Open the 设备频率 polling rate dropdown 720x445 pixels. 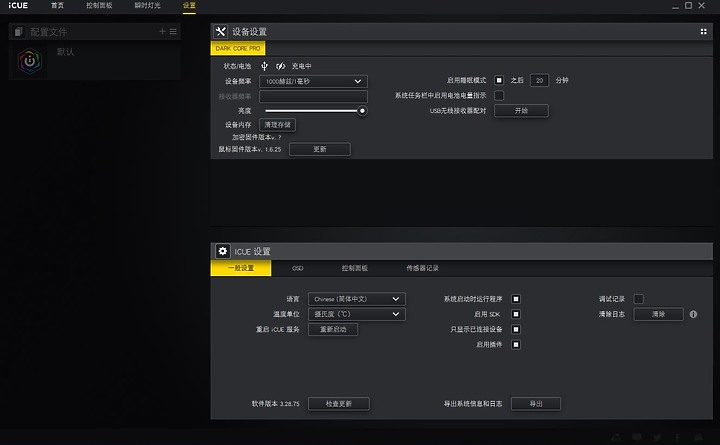(x=313, y=81)
